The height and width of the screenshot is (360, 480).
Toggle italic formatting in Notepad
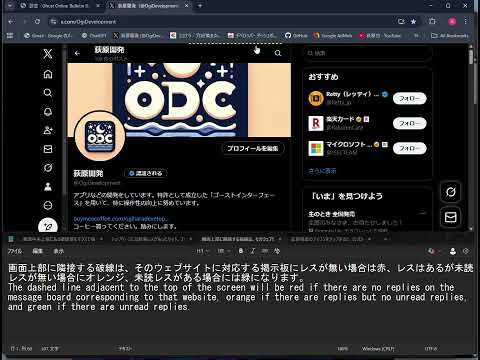tap(253, 251)
